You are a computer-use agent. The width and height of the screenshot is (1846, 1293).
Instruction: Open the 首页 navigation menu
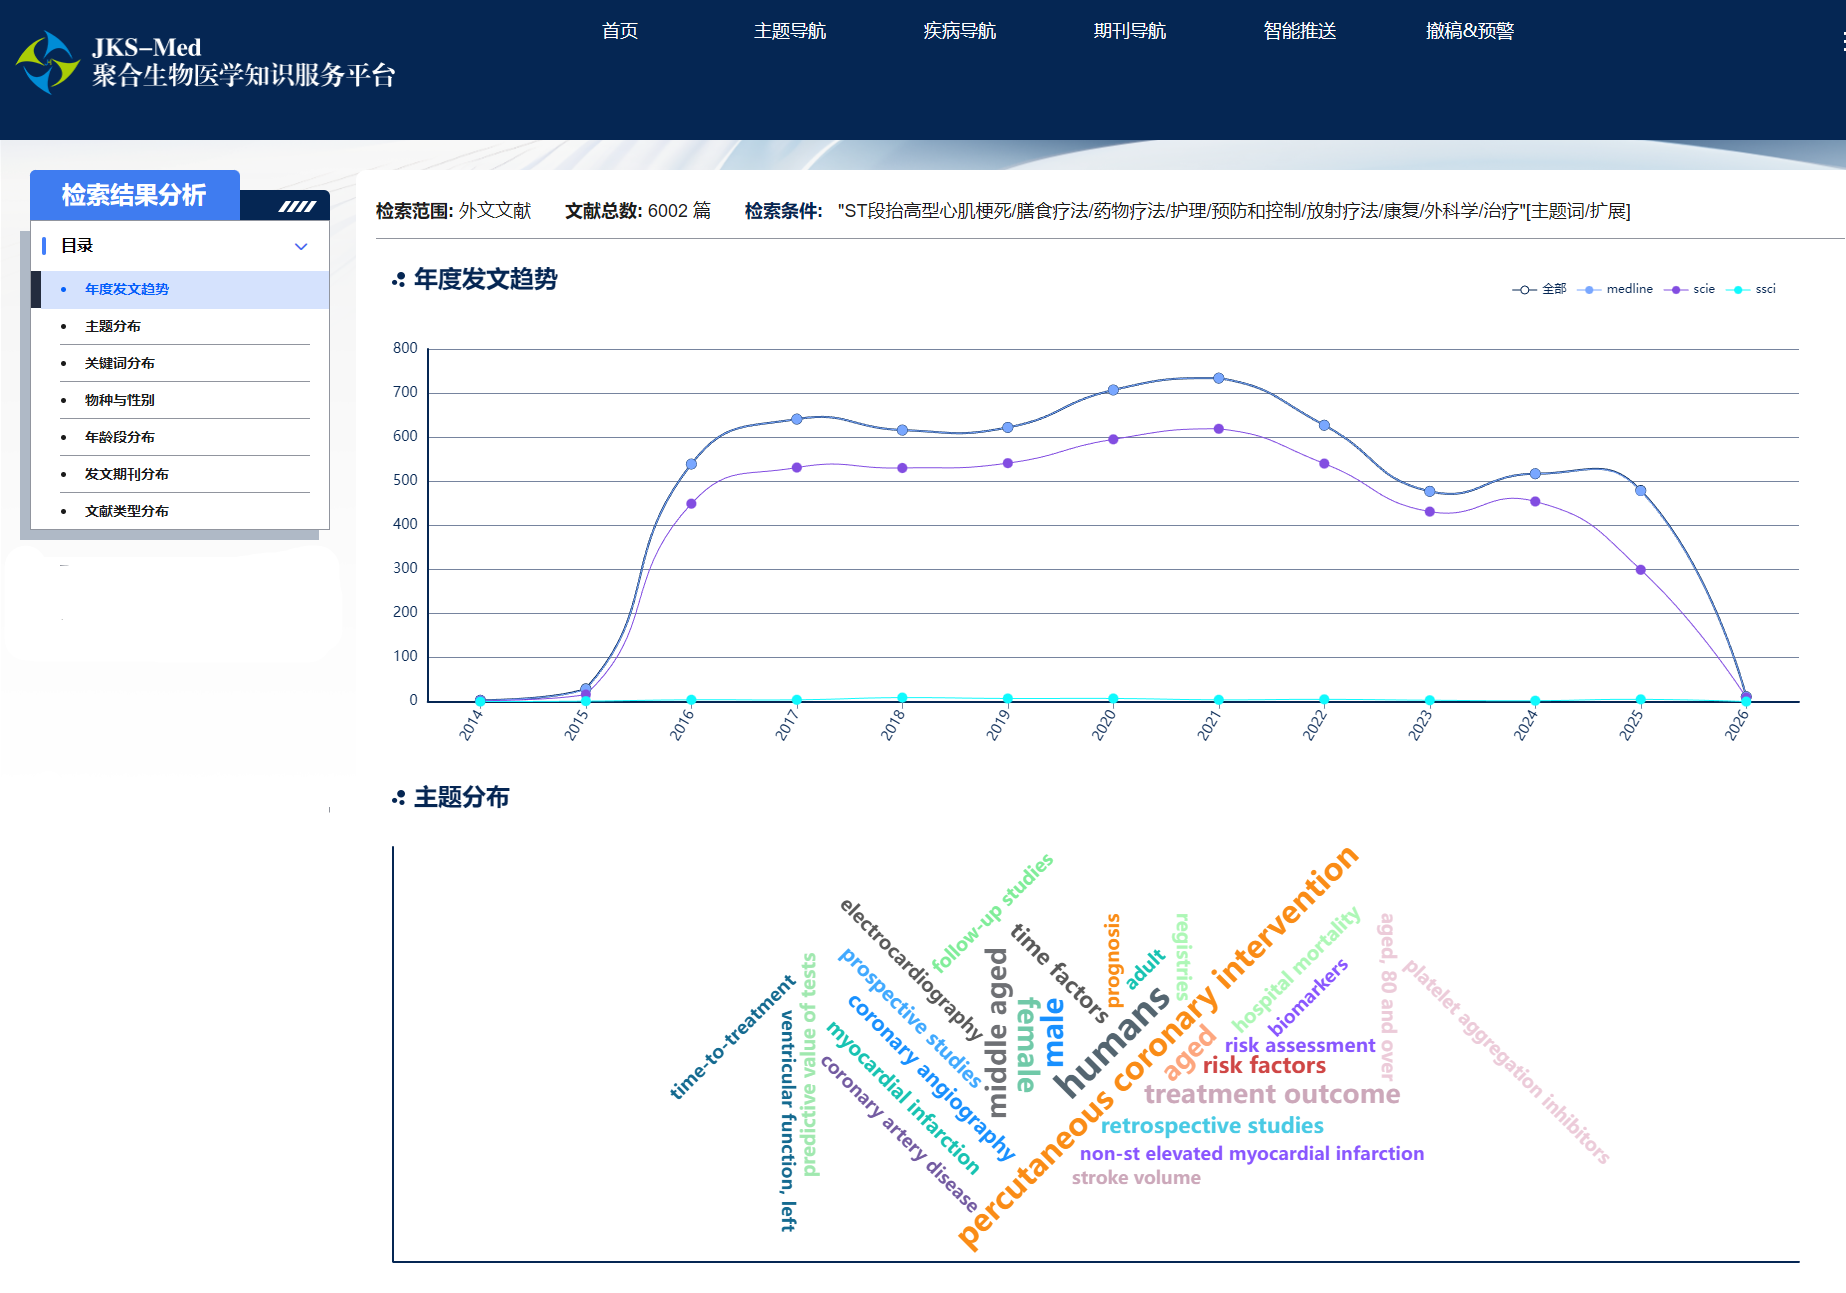pos(620,31)
